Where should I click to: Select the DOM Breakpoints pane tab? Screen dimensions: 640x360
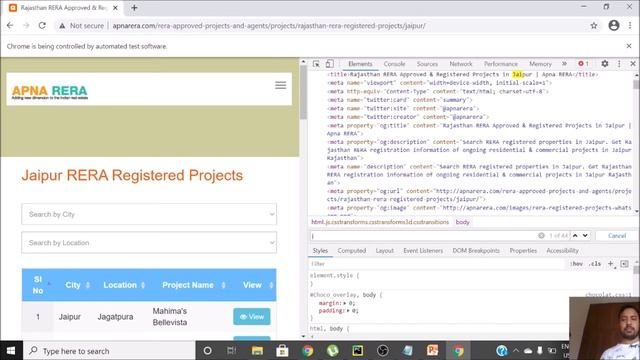click(x=476, y=251)
